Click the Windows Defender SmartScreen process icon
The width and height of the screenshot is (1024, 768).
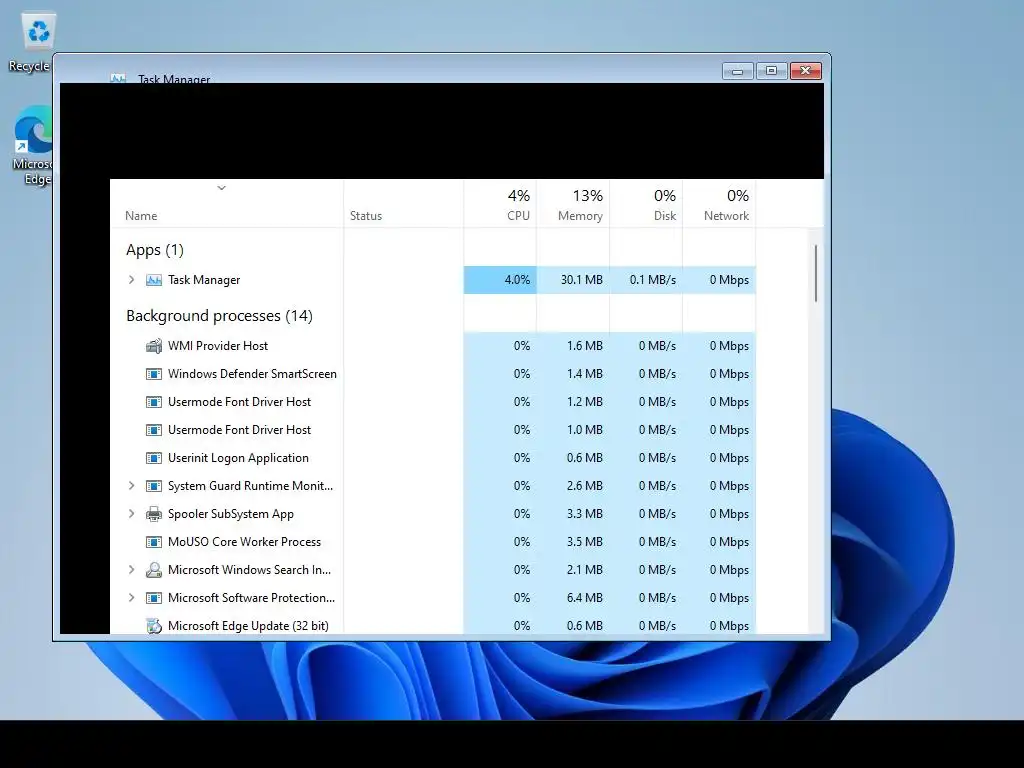(153, 374)
